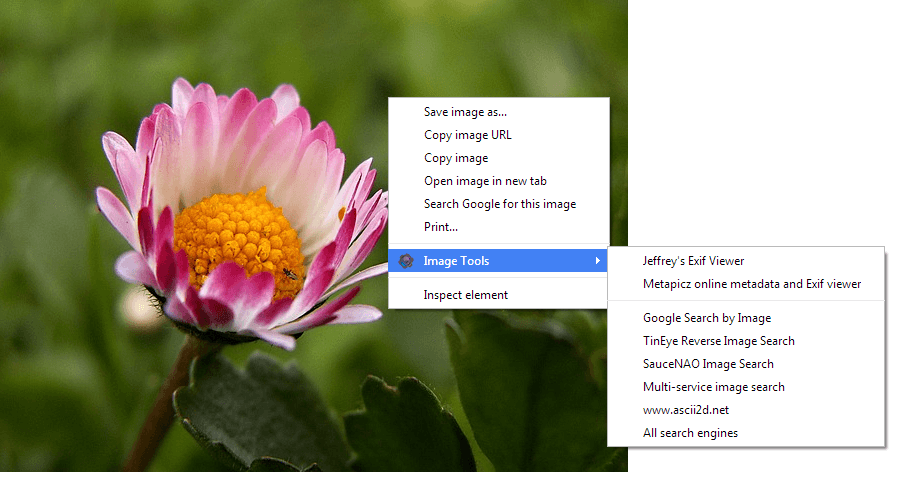Choose Inspect element
The width and height of the screenshot is (902, 489).
498,295
